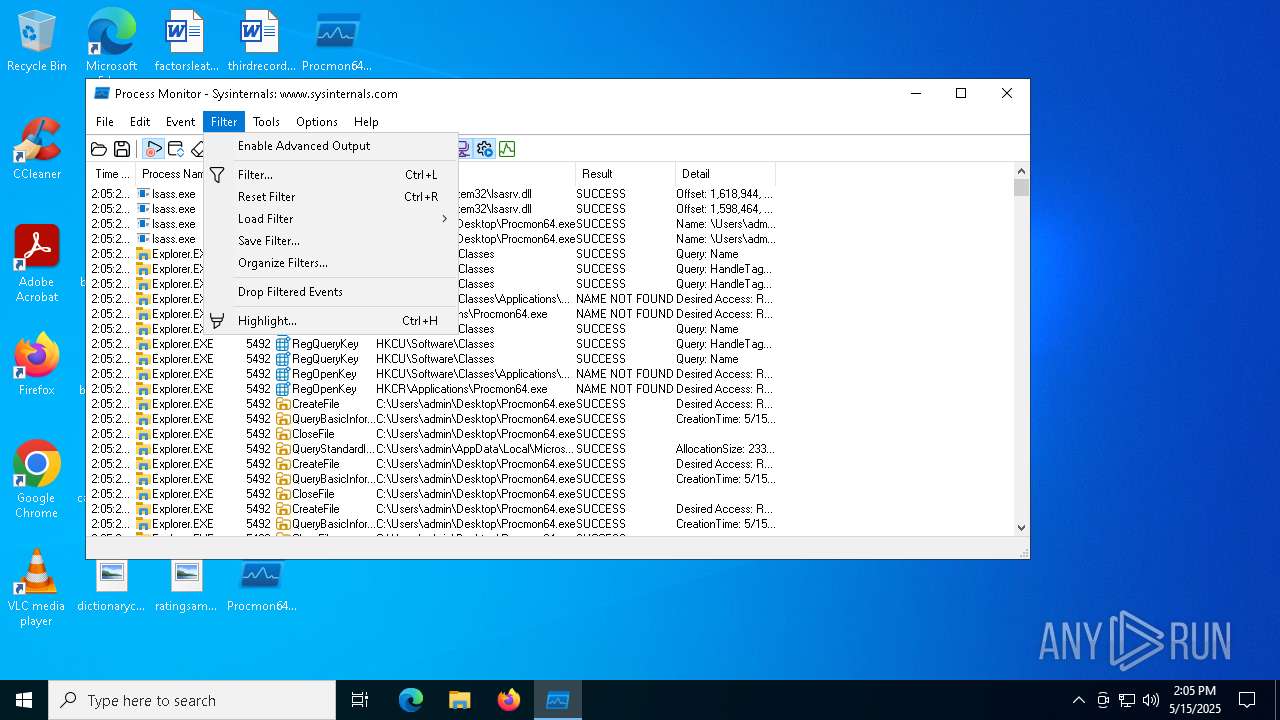The height and width of the screenshot is (720, 1280).
Task: Select top-row Procmon64 desktop icon
Action: click(337, 41)
